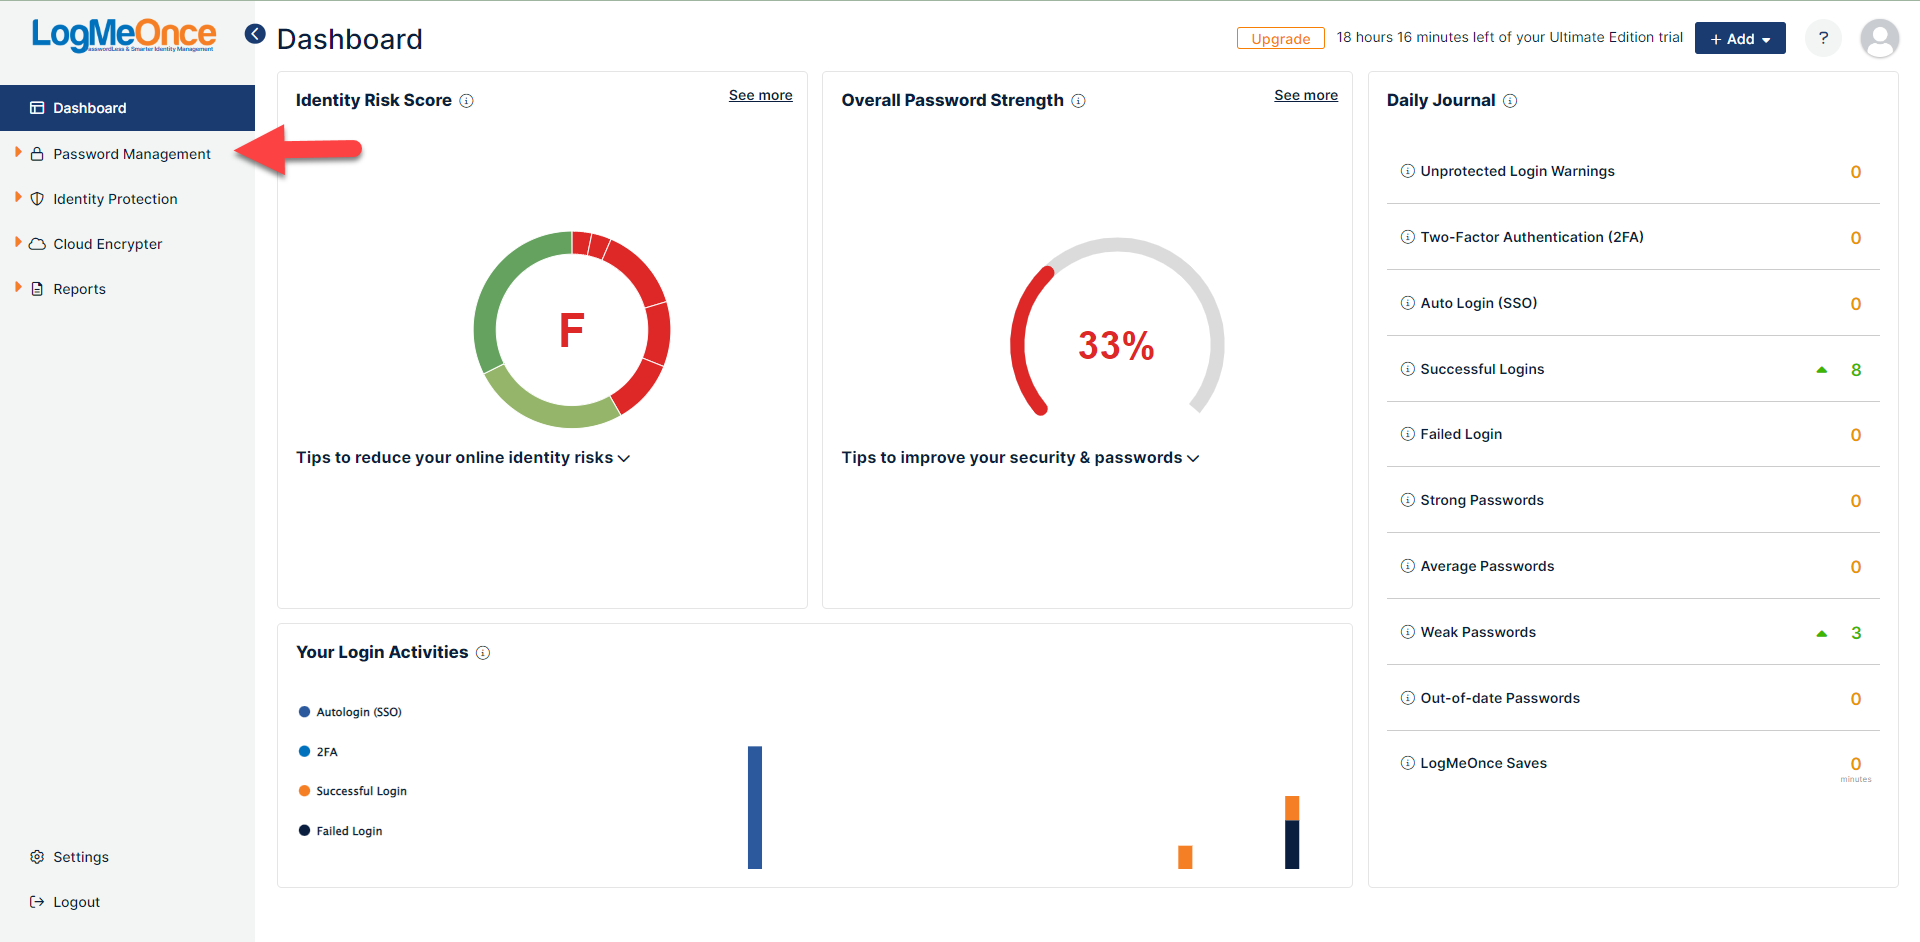Image resolution: width=1920 pixels, height=942 pixels.
Task: Click the Unprotected Login Warnings label
Action: tap(1517, 171)
